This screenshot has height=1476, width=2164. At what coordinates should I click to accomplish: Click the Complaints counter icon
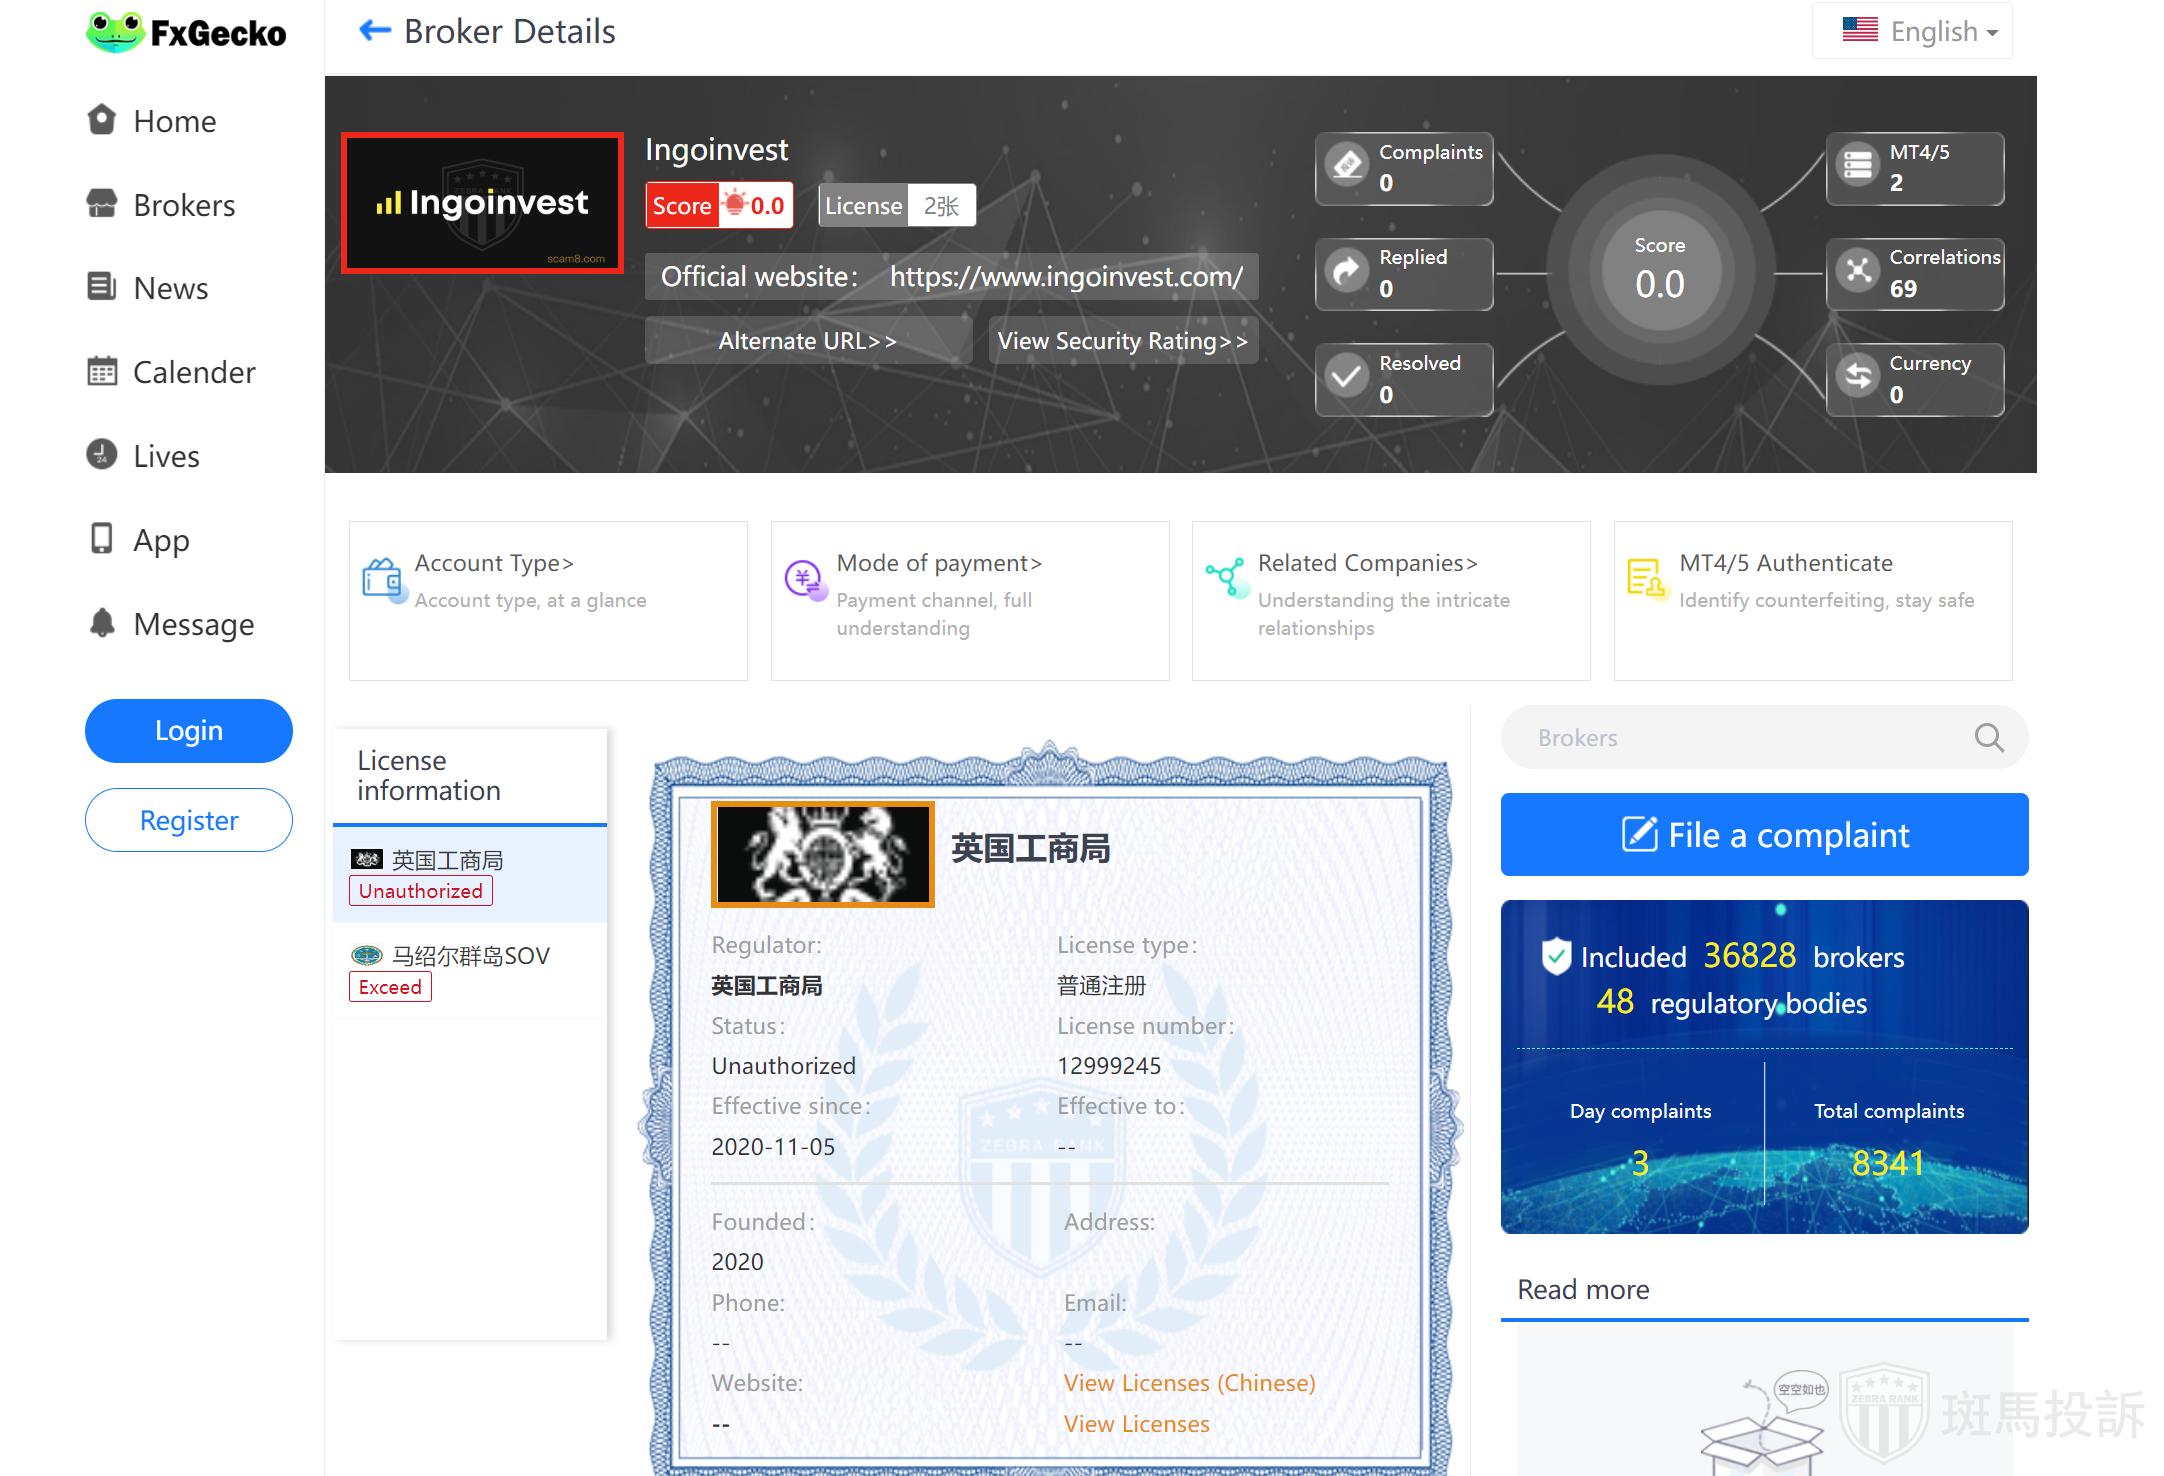(1348, 166)
